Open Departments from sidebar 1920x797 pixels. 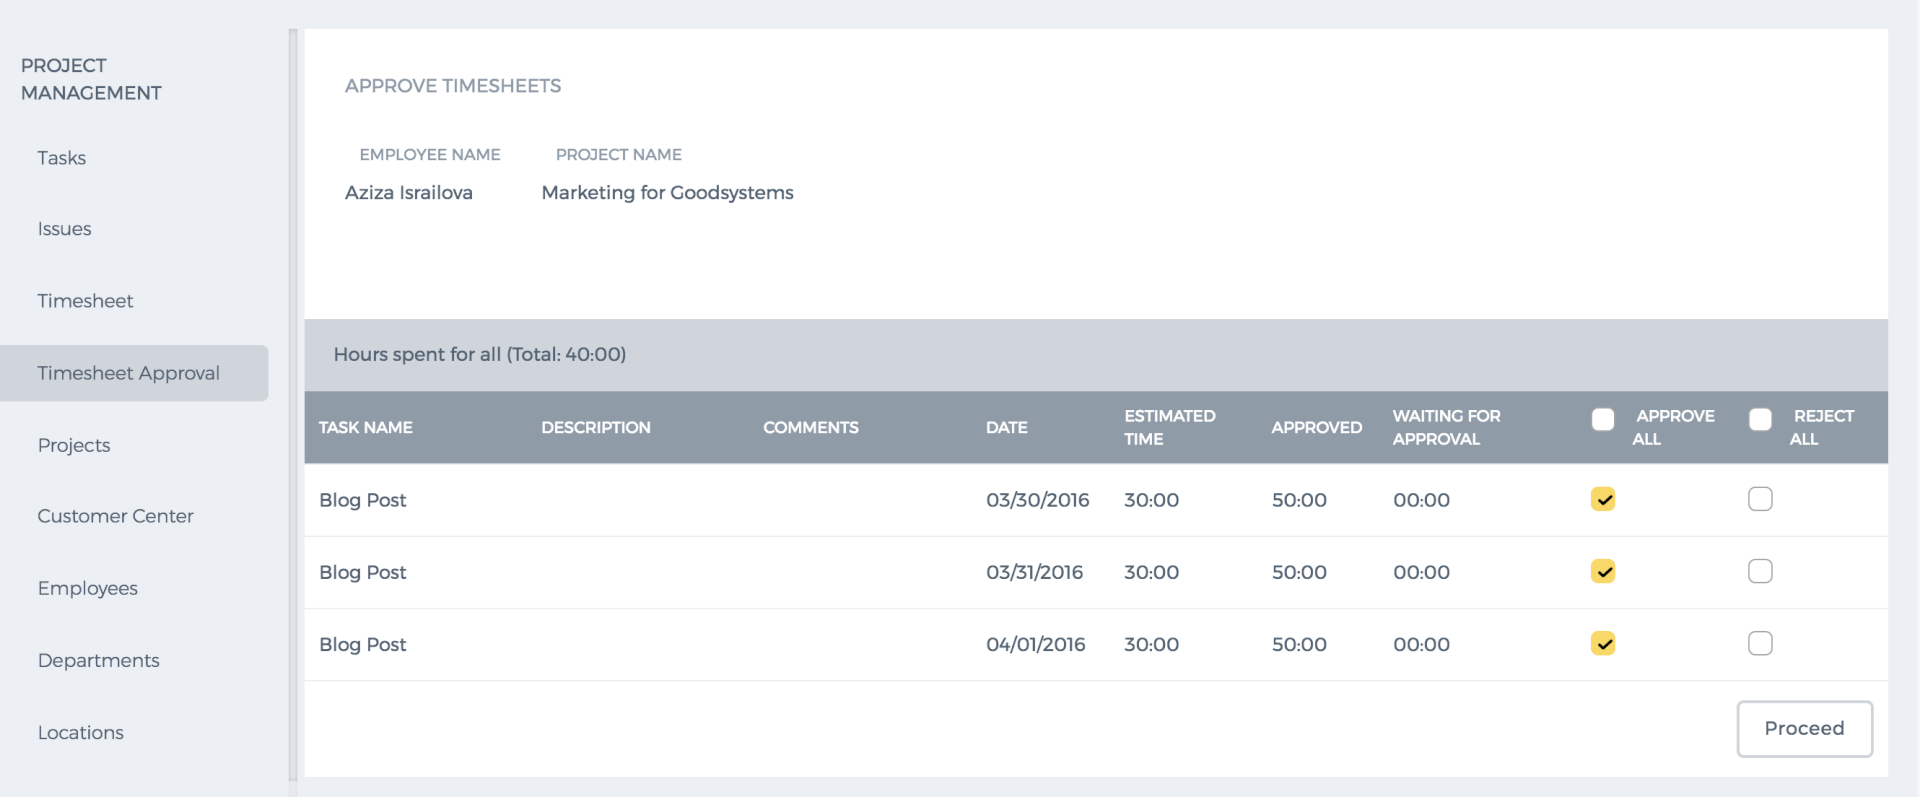pyautogui.click(x=99, y=660)
